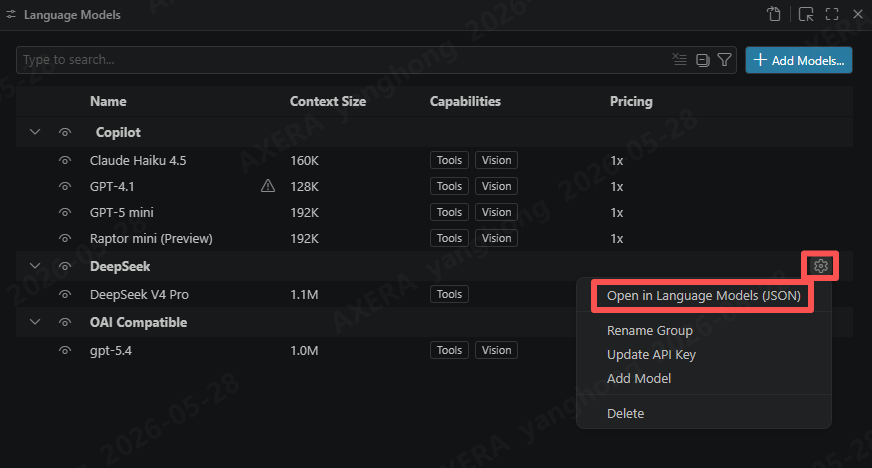Toggle visibility of DeepSeek V4 Pro
Screen dimensions: 872x468
pyautogui.click(x=65, y=295)
